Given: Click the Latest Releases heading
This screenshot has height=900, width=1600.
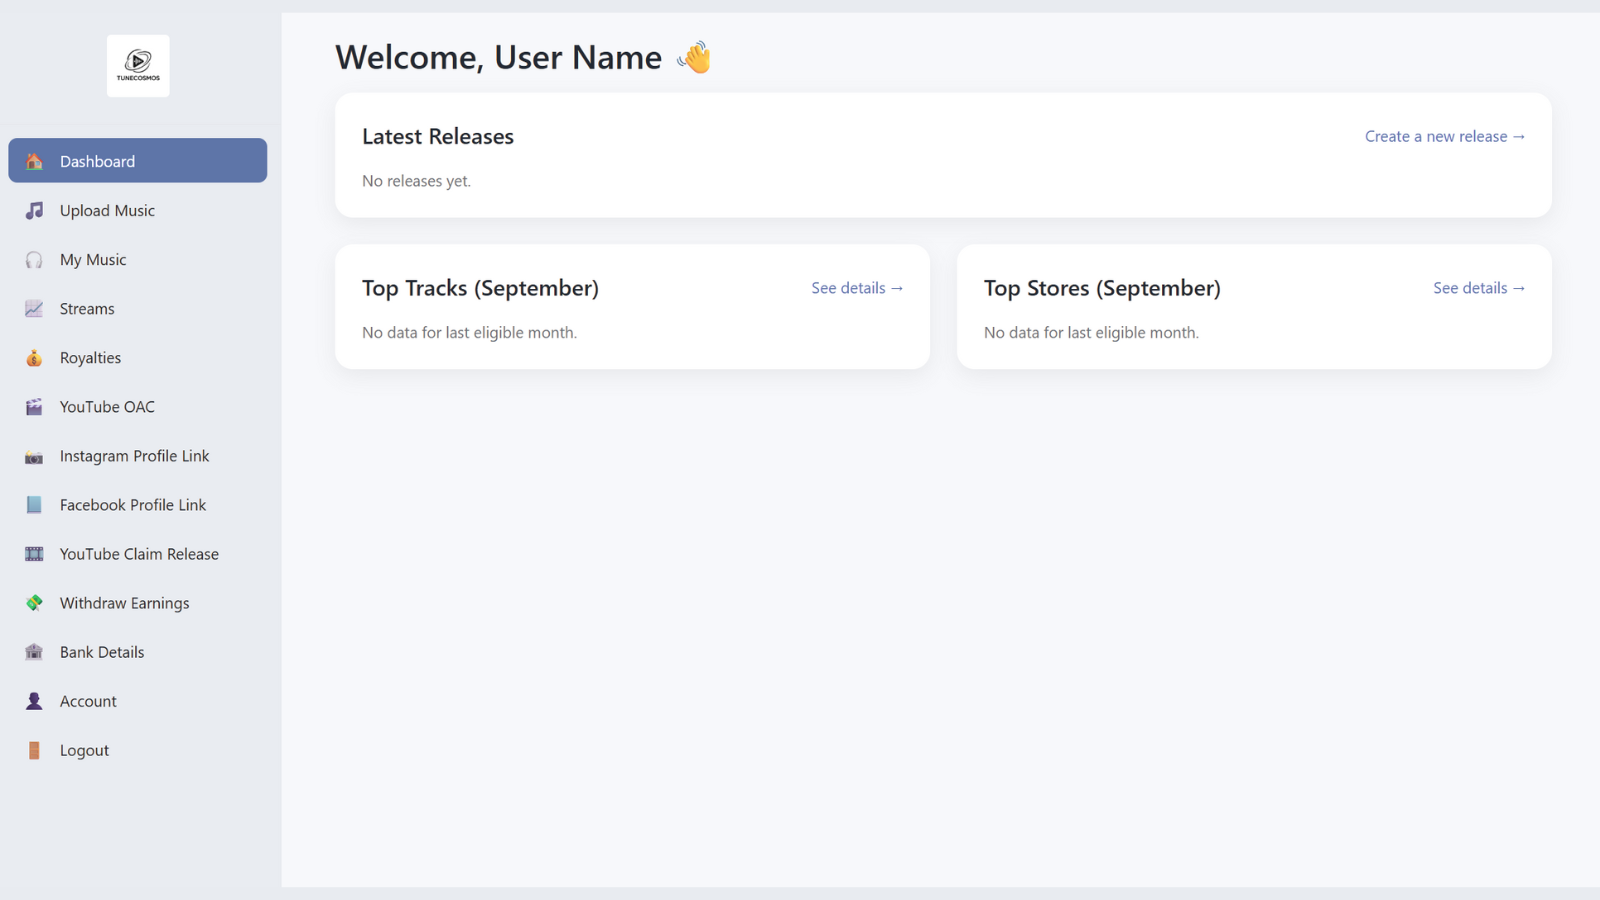Looking at the screenshot, I should (x=437, y=136).
